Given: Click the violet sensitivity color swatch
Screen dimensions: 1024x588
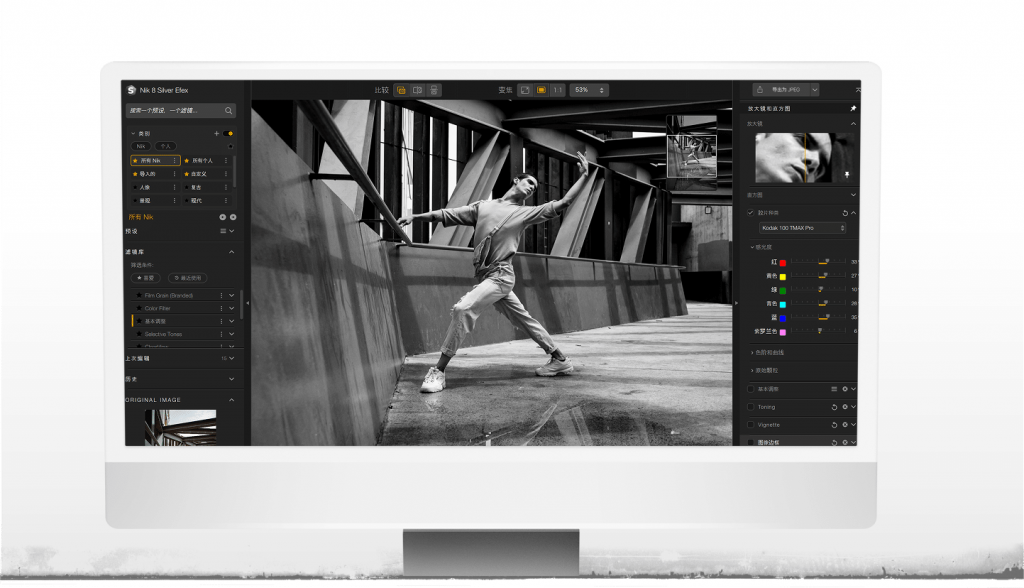Looking at the screenshot, I should pos(782,332).
